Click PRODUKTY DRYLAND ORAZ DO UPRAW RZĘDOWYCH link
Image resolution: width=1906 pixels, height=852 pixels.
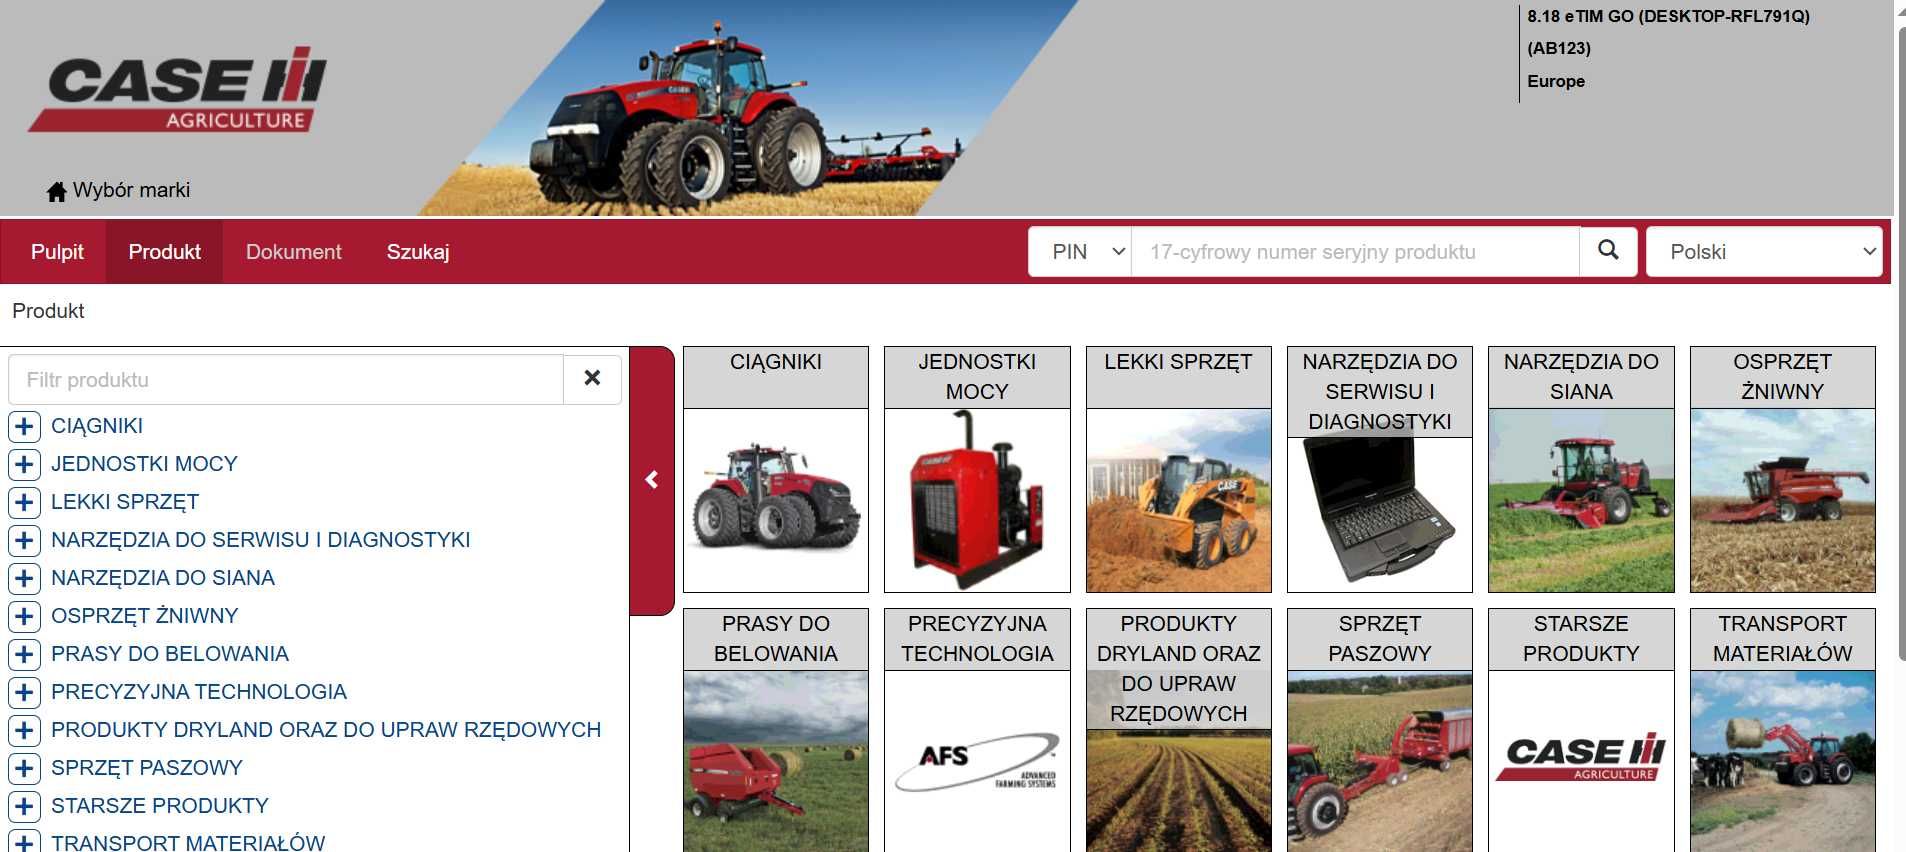326,730
